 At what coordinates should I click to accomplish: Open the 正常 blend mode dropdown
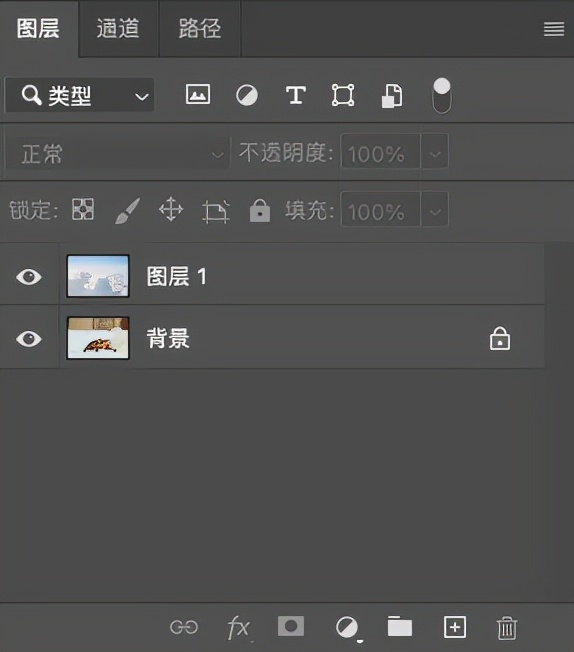tap(118, 153)
